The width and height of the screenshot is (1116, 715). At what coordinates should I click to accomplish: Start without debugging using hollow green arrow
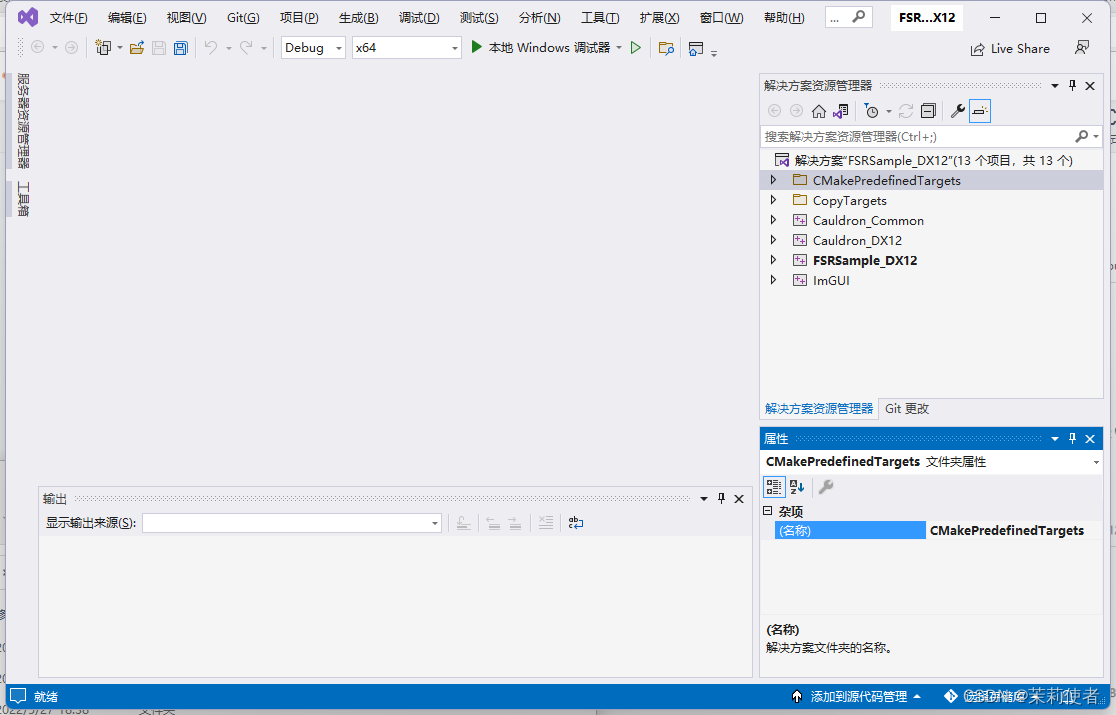pos(636,48)
